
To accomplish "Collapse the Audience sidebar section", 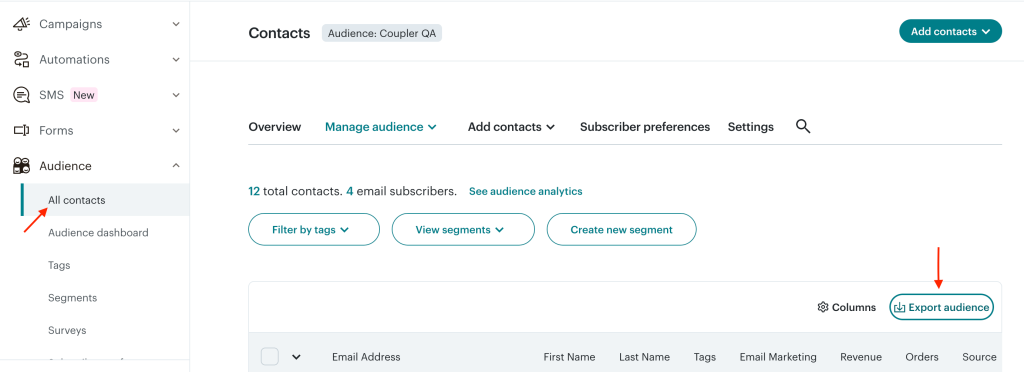I will [x=176, y=166].
